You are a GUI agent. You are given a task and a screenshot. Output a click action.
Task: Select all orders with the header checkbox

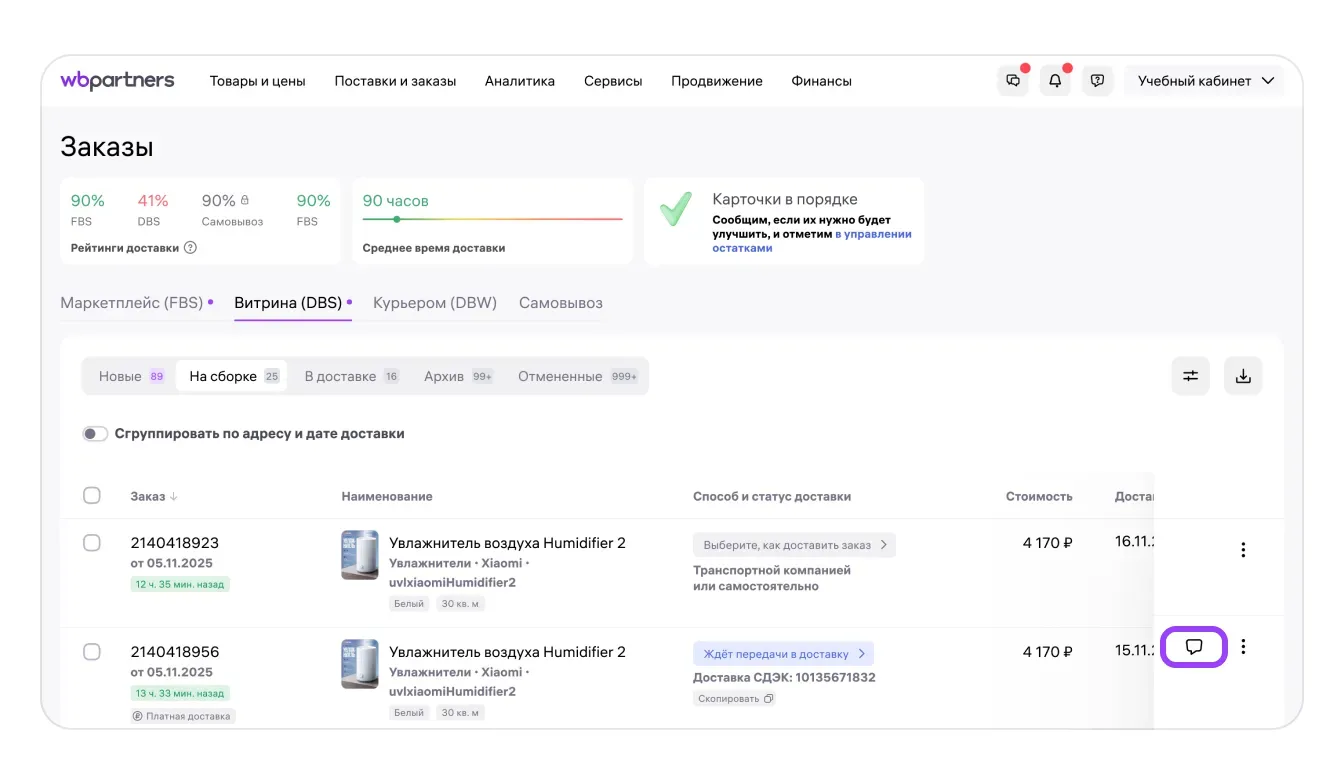[92, 495]
